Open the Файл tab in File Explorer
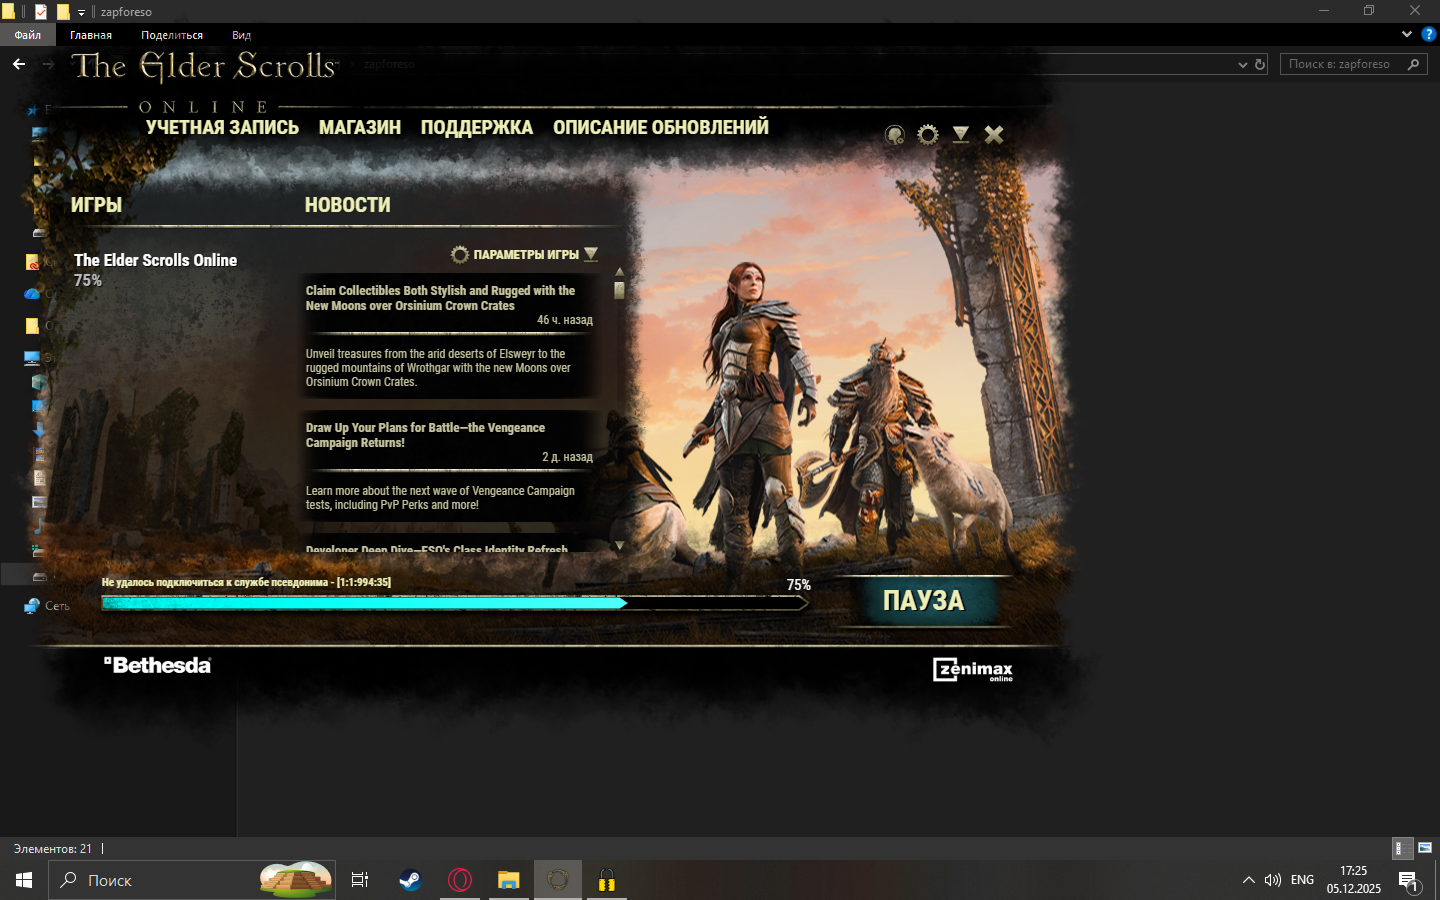 click(28, 35)
